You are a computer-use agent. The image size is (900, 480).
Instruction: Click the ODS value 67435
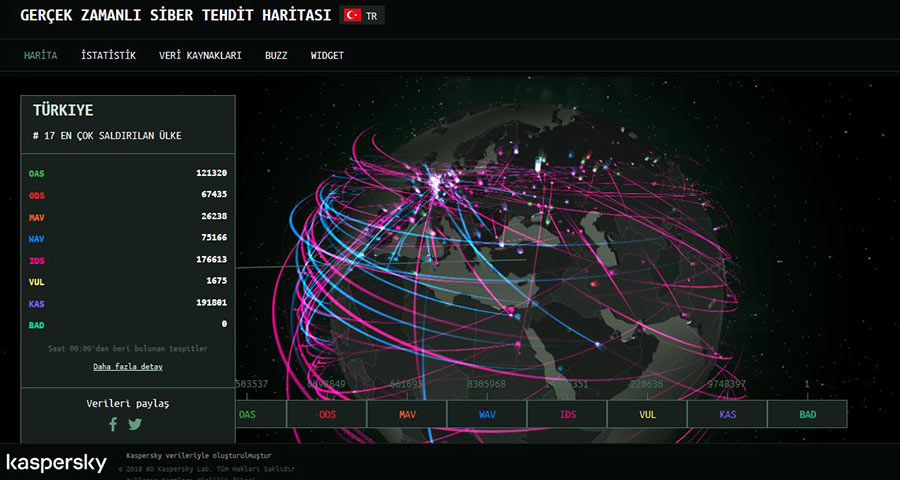[x=214, y=195]
